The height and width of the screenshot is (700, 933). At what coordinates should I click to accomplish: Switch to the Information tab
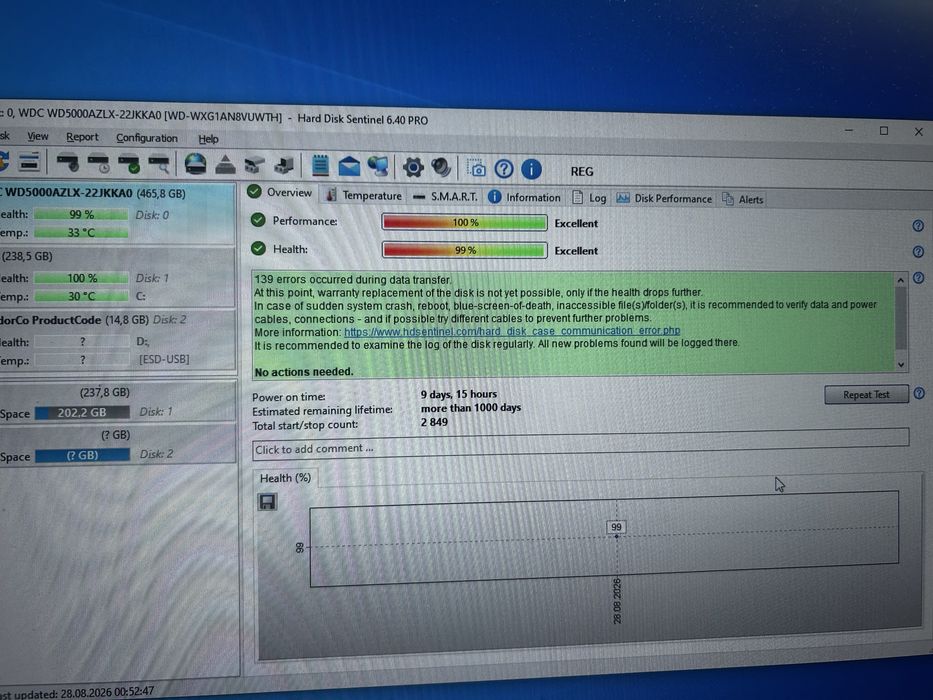[x=524, y=197]
